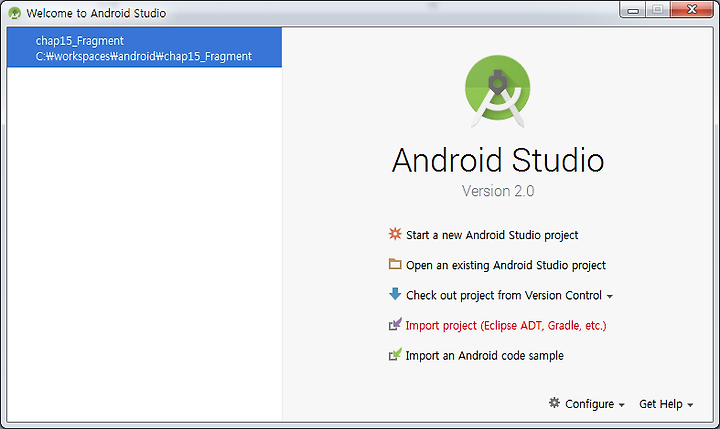Check out project from Version Control
720x429 pixels.
pos(504,295)
